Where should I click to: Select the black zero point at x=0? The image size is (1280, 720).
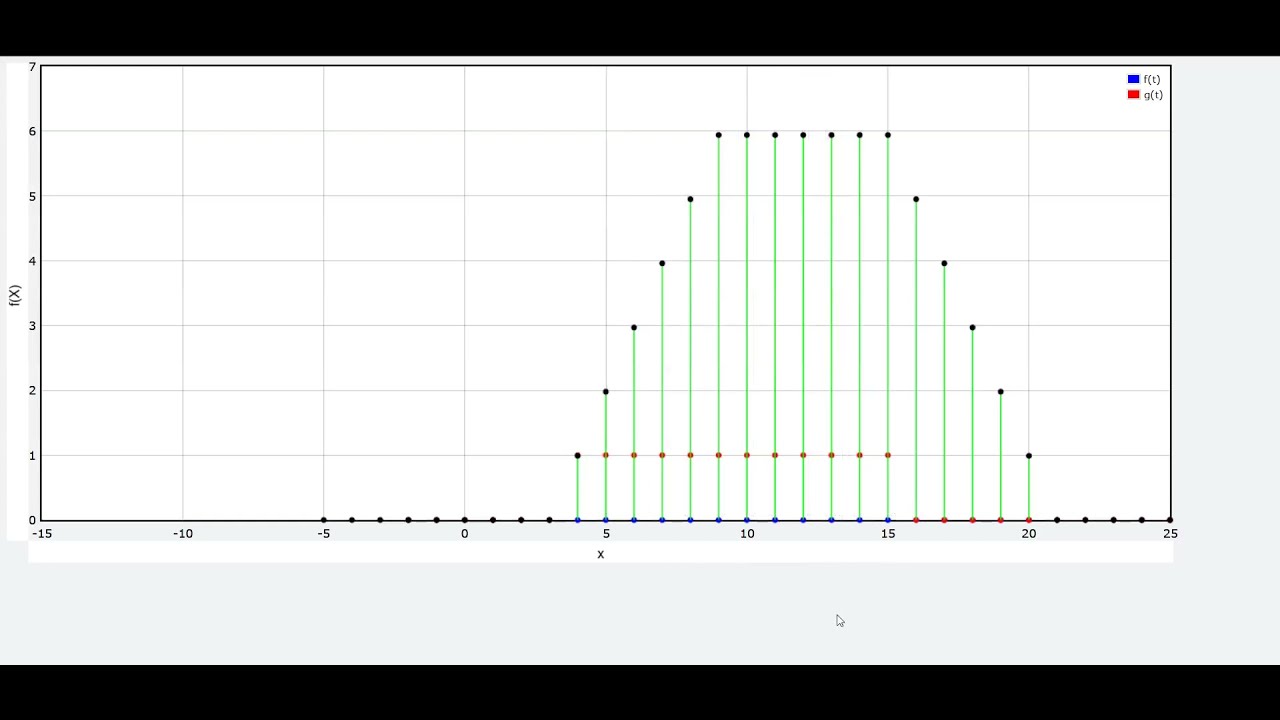(465, 520)
